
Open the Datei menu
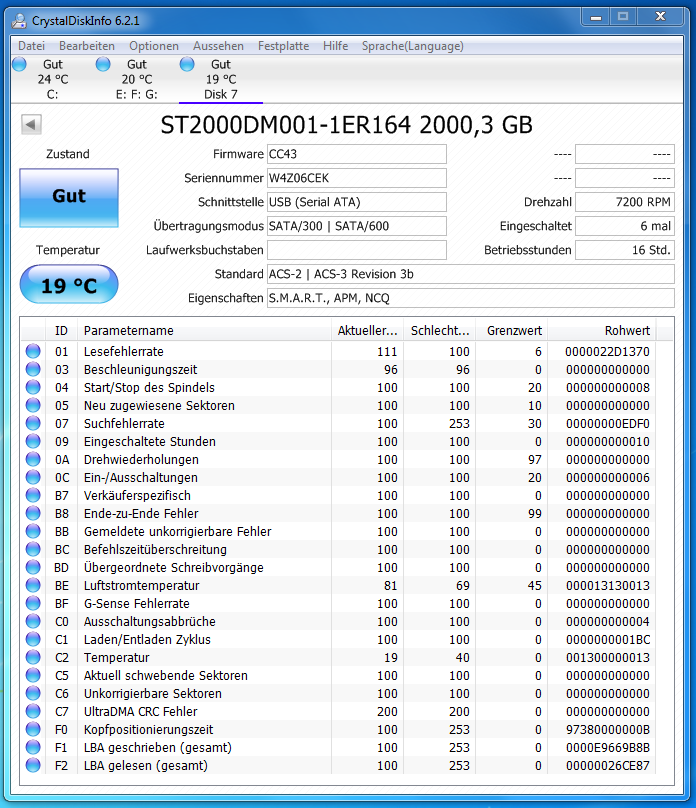pyautogui.click(x=31, y=46)
